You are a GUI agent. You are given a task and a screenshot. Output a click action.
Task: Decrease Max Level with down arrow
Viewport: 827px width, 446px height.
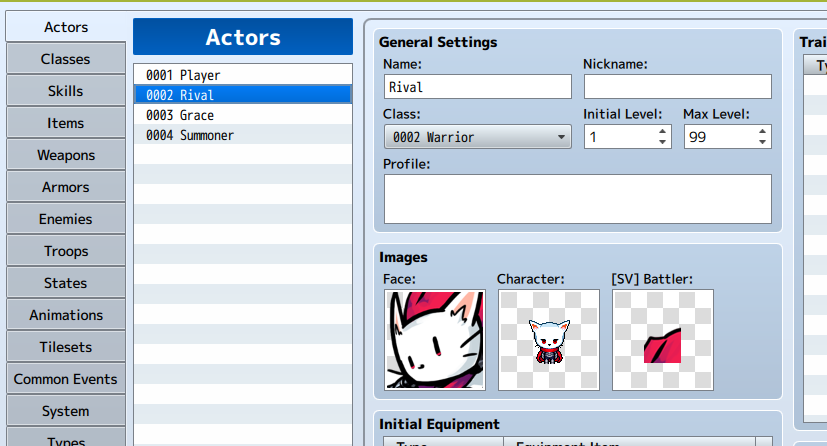point(762,142)
